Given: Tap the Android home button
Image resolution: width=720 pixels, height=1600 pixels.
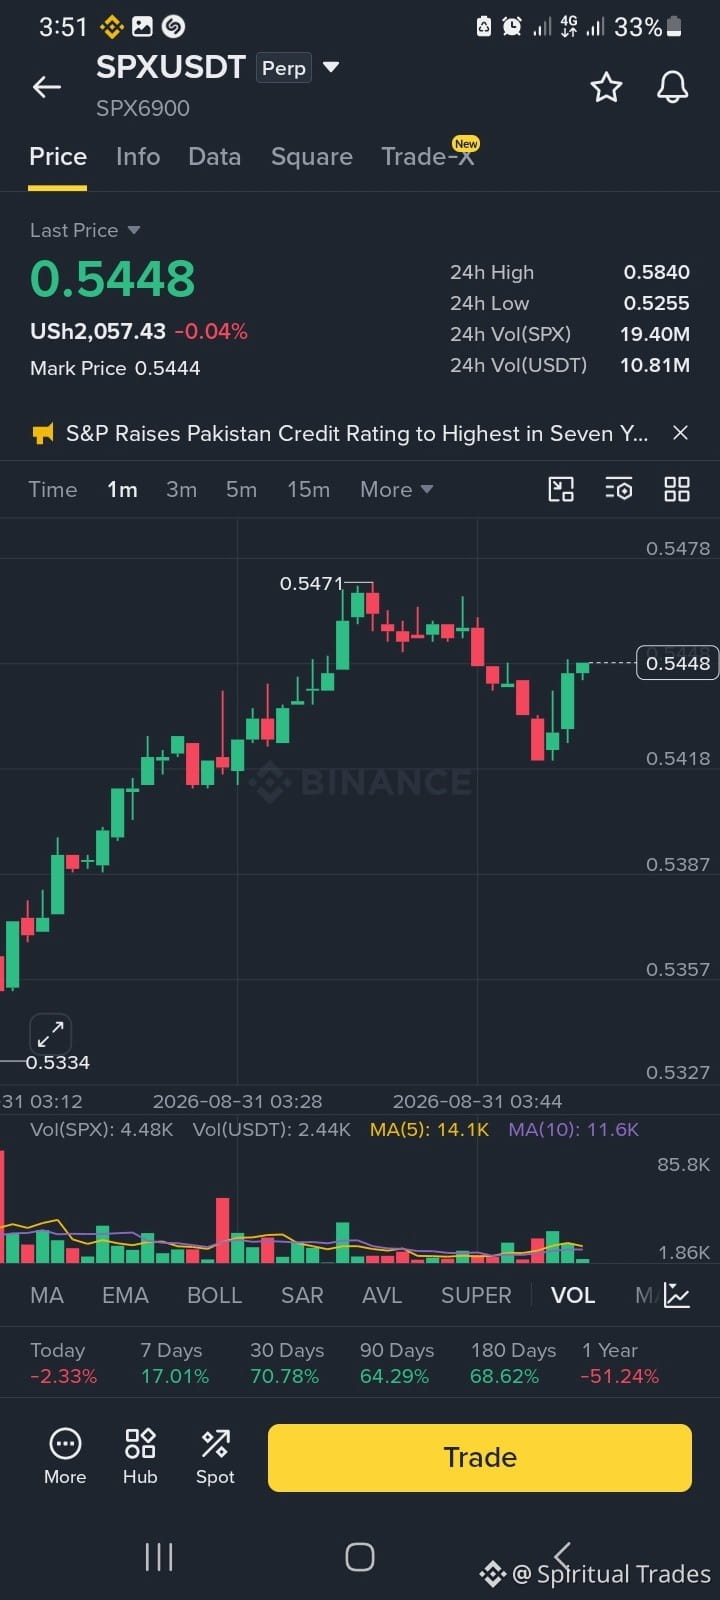Looking at the screenshot, I should tap(359, 1557).
